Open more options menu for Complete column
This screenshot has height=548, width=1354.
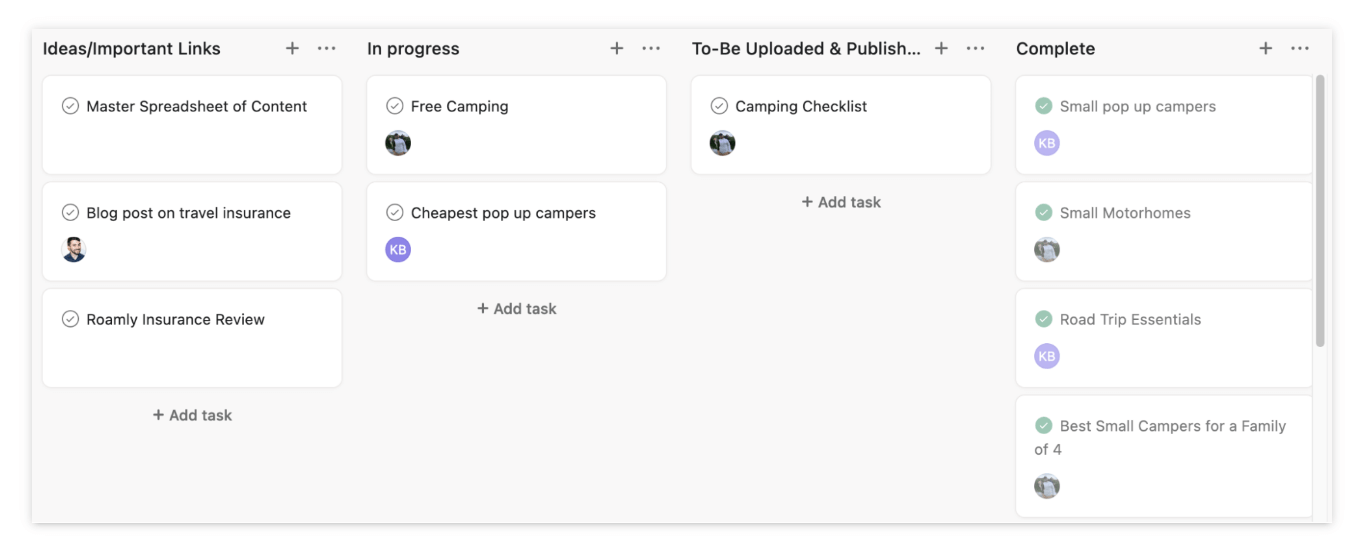coord(1300,48)
